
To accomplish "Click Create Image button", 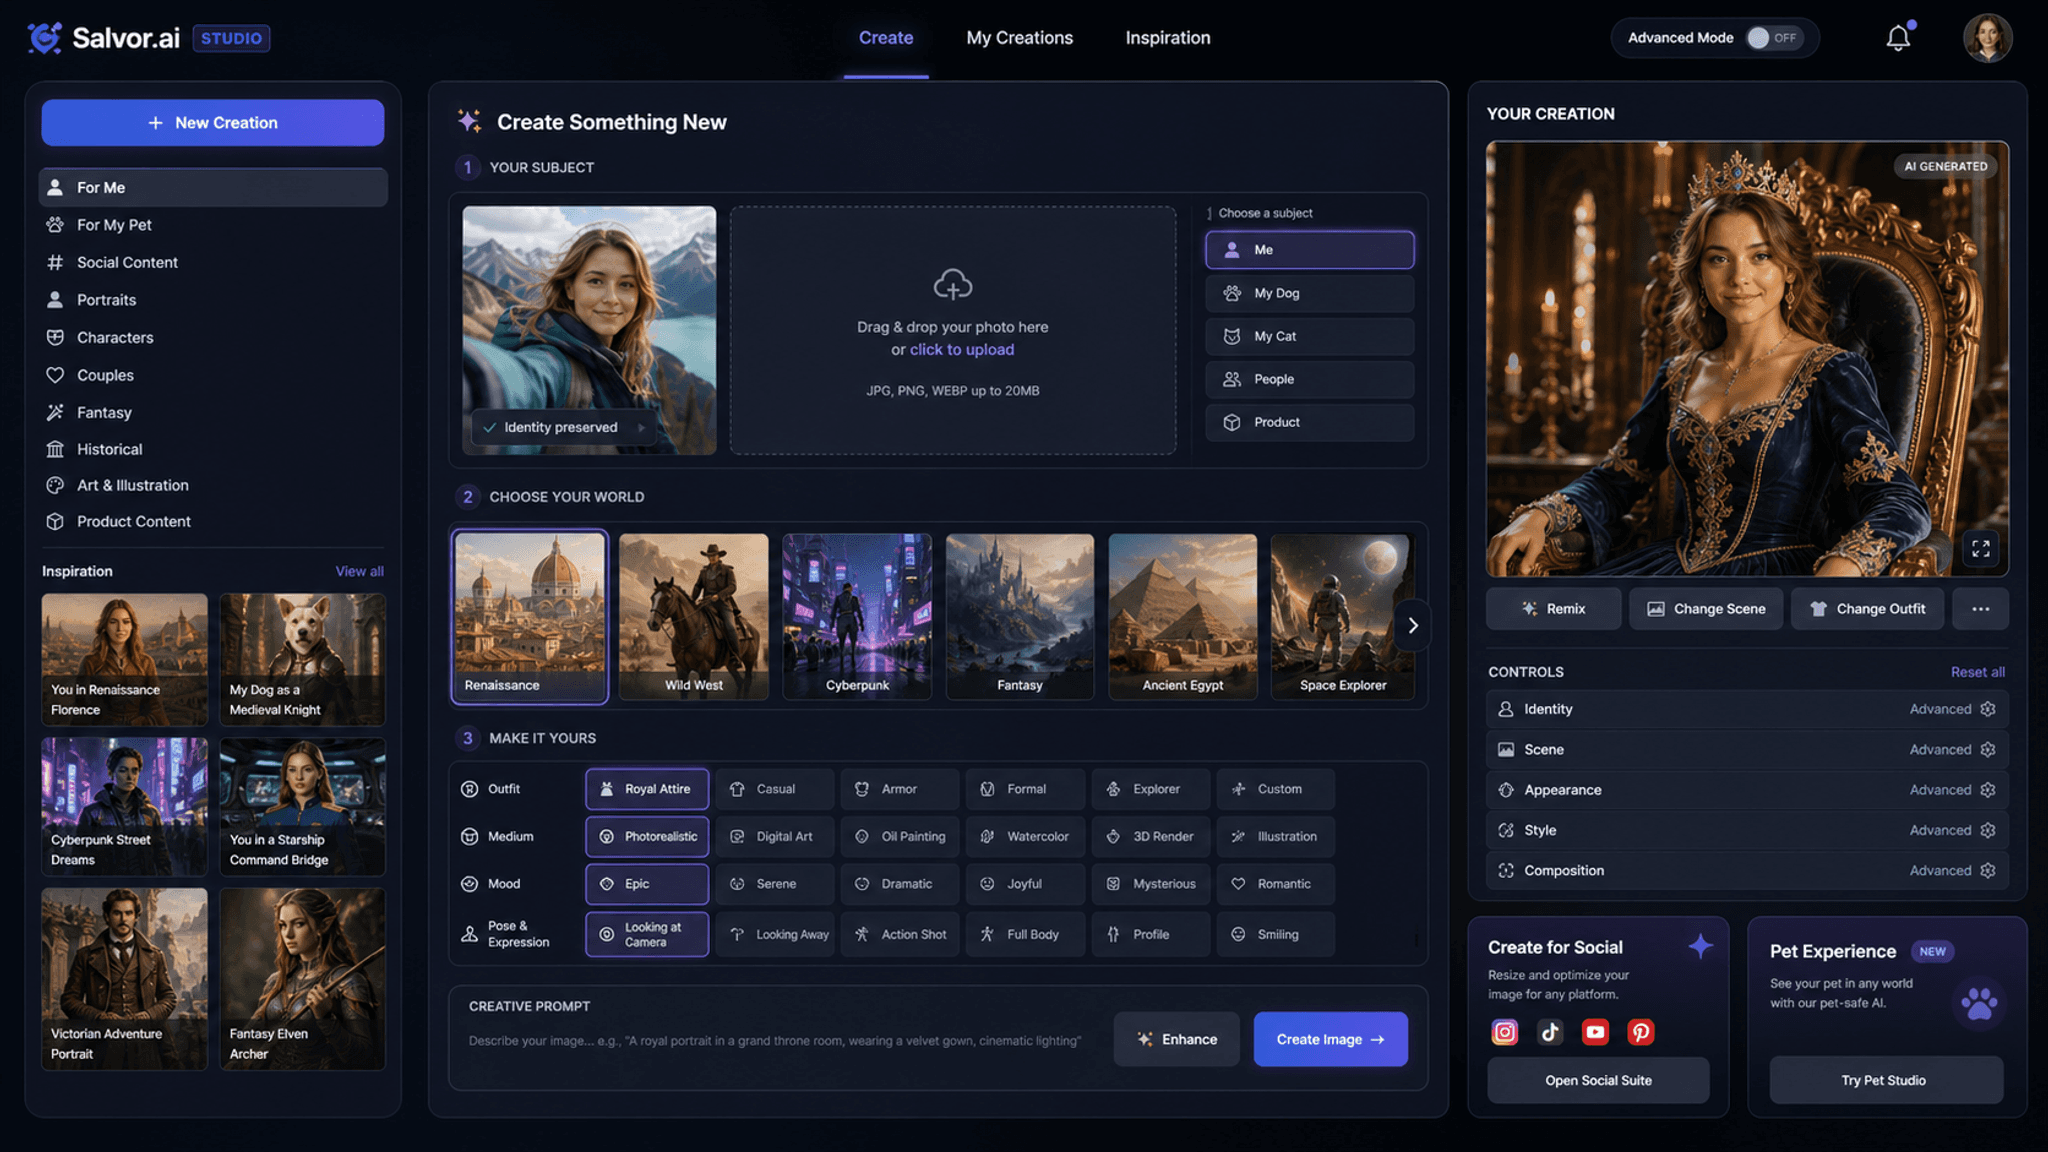I will click(1330, 1039).
